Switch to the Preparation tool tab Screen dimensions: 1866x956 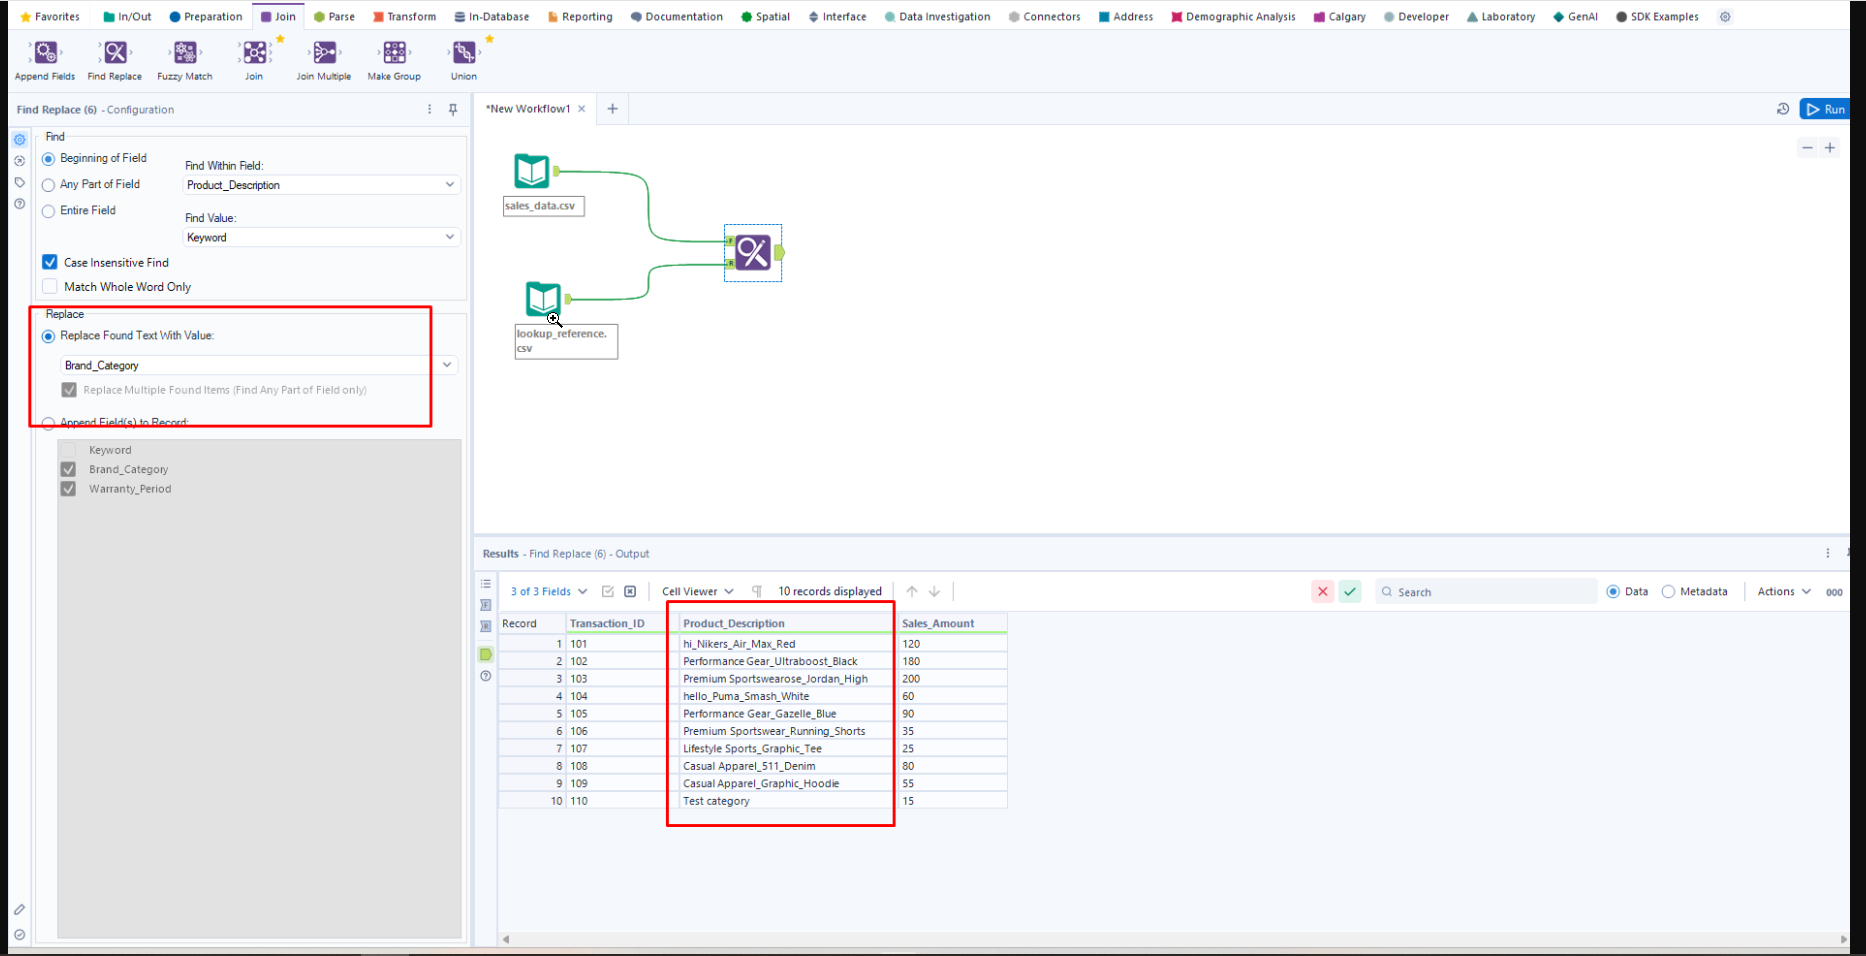coord(206,17)
